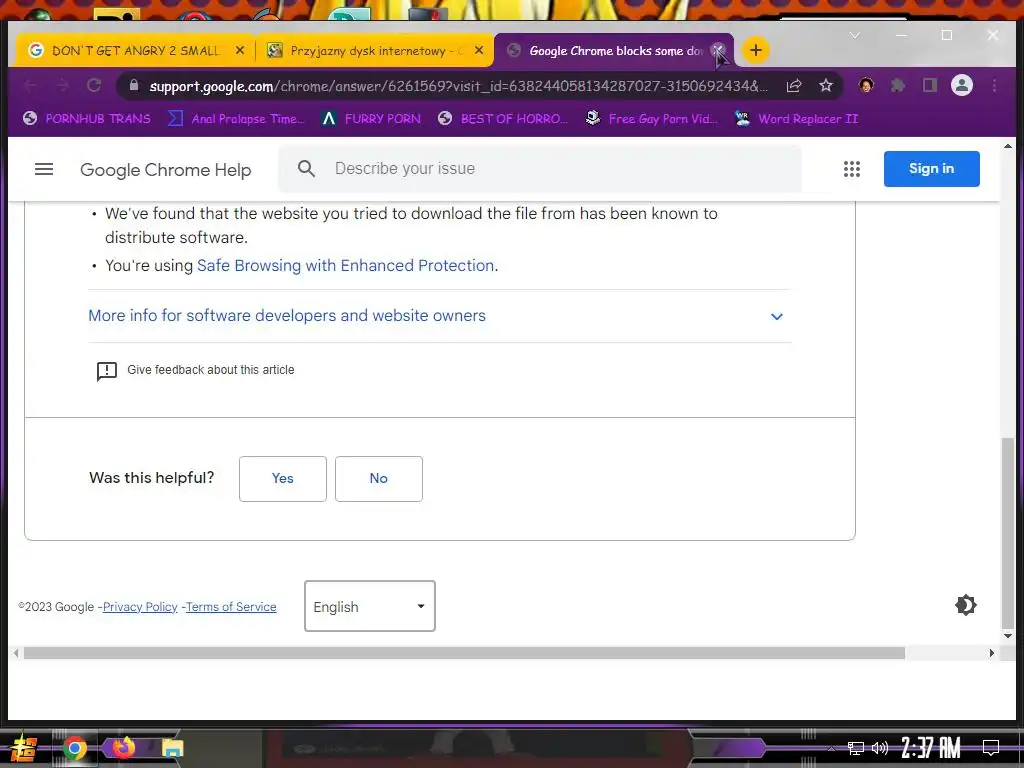Go back to the previous page

click(x=30, y=86)
